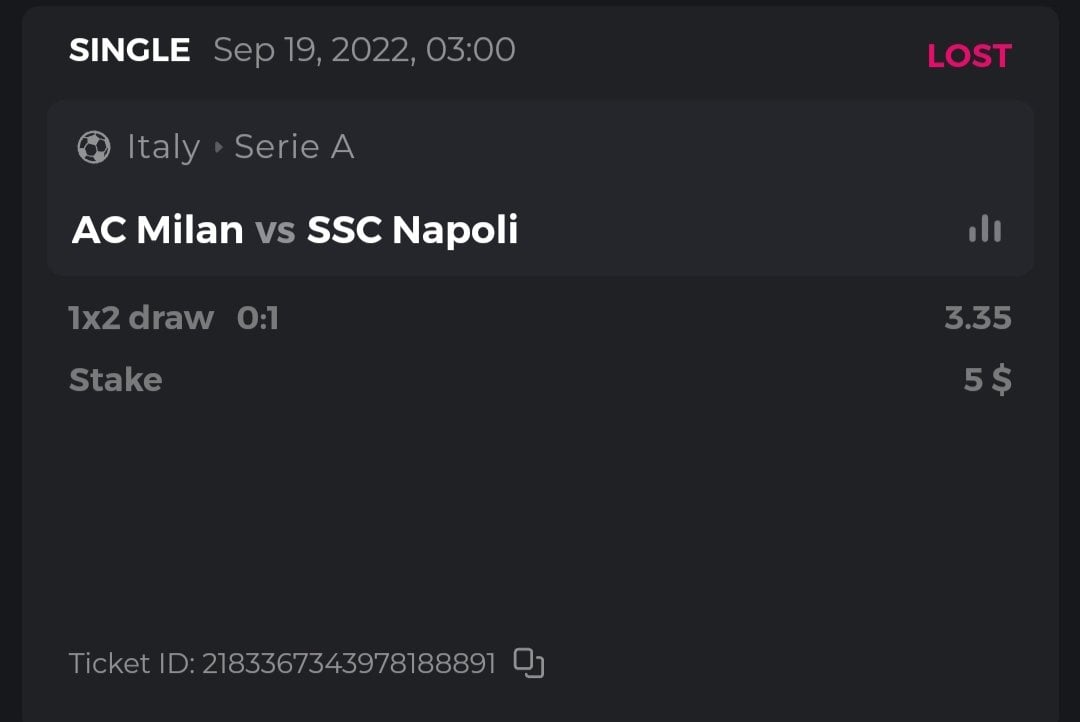The width and height of the screenshot is (1080, 722).
Task: Click the LOST status label
Action: [969, 56]
